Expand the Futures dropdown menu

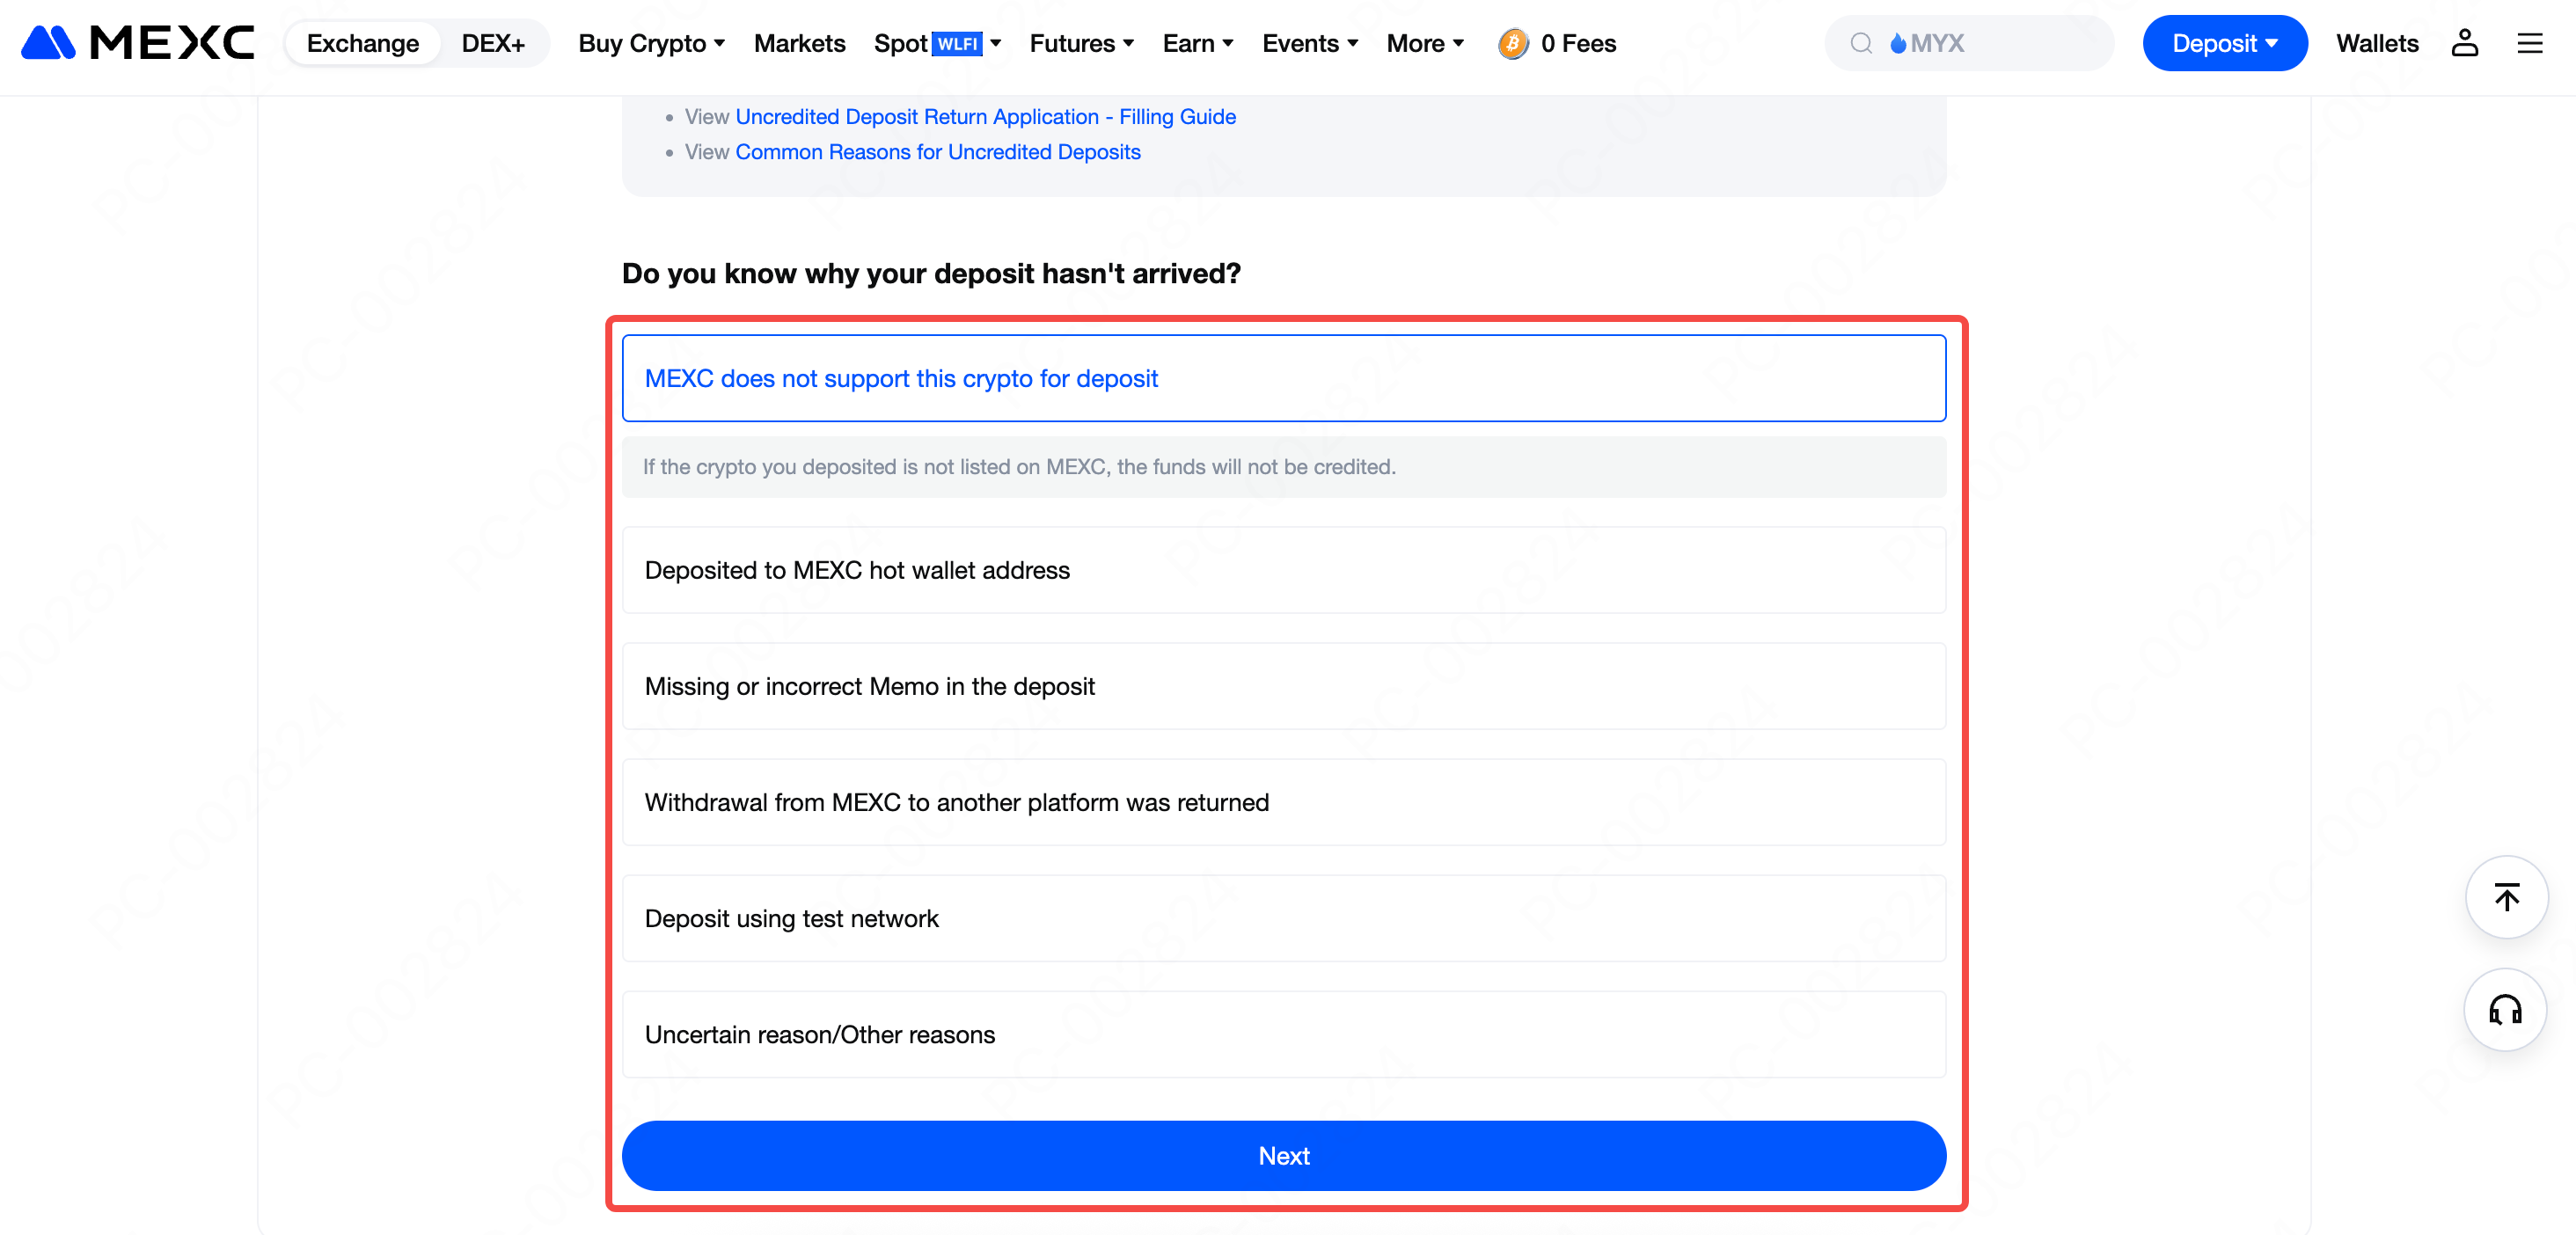click(x=1081, y=43)
